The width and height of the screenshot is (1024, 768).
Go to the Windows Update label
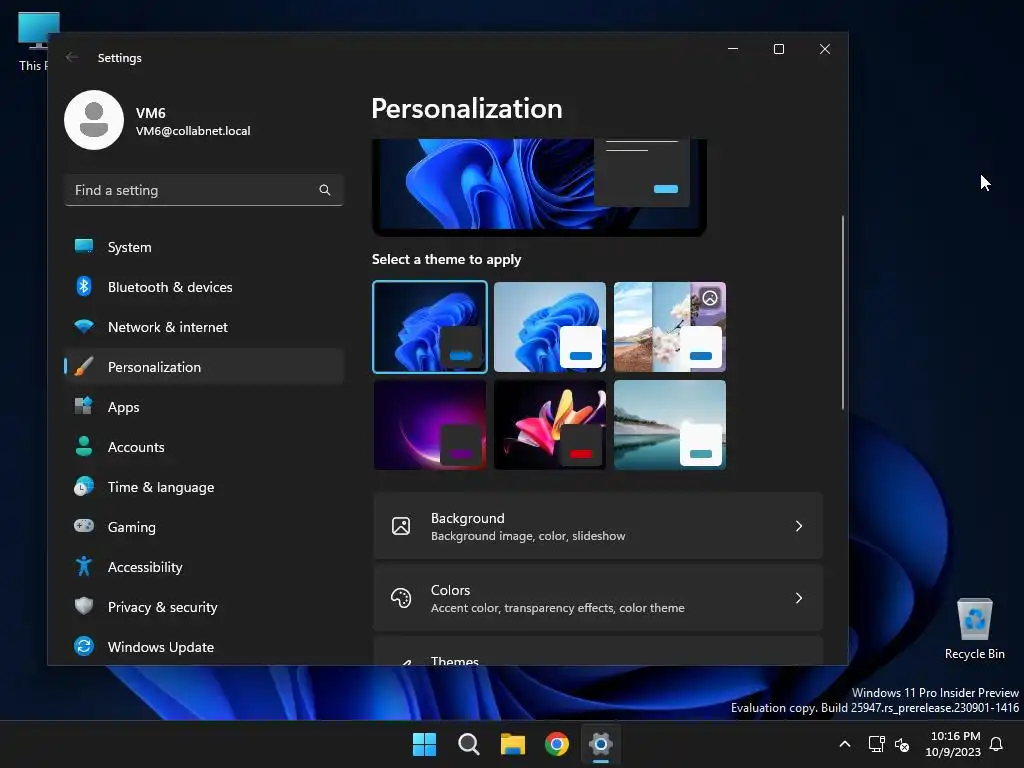click(x=161, y=647)
